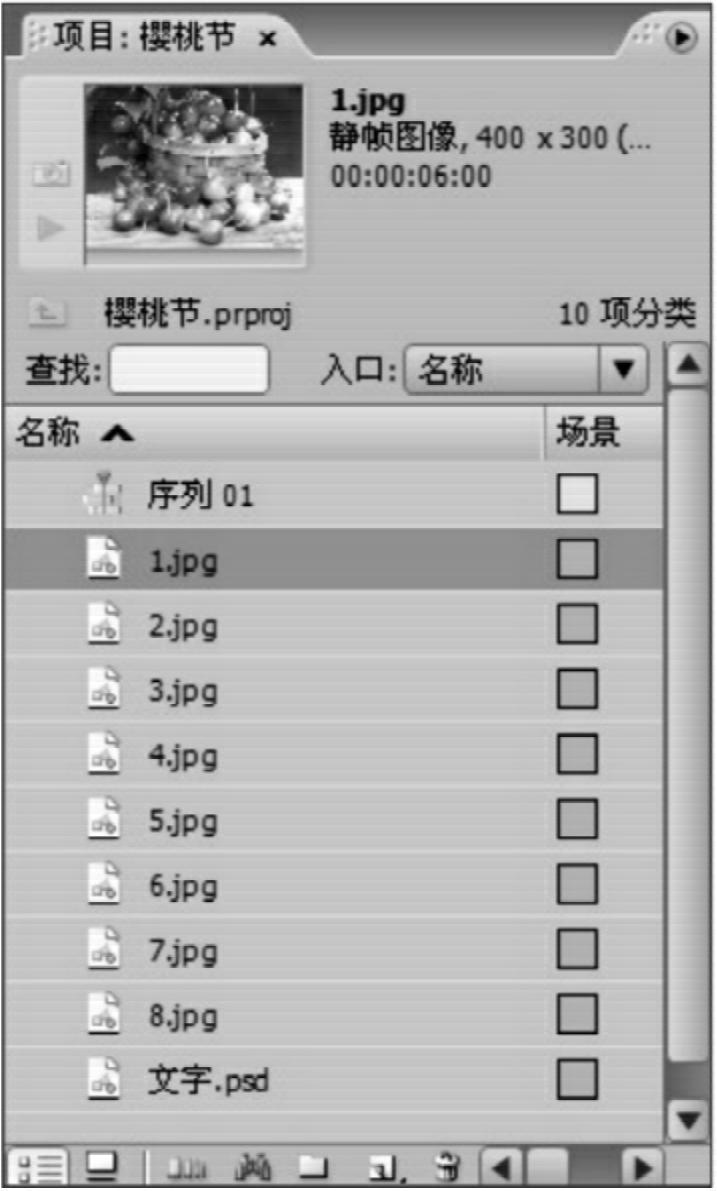The width and height of the screenshot is (717, 1191).
Task: Click the vertical scrollbar down arrow
Action: click(688, 1120)
